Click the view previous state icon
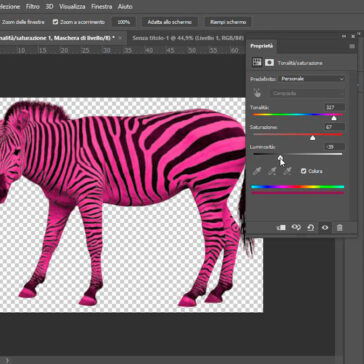The width and height of the screenshot is (364, 364). pos(296,228)
